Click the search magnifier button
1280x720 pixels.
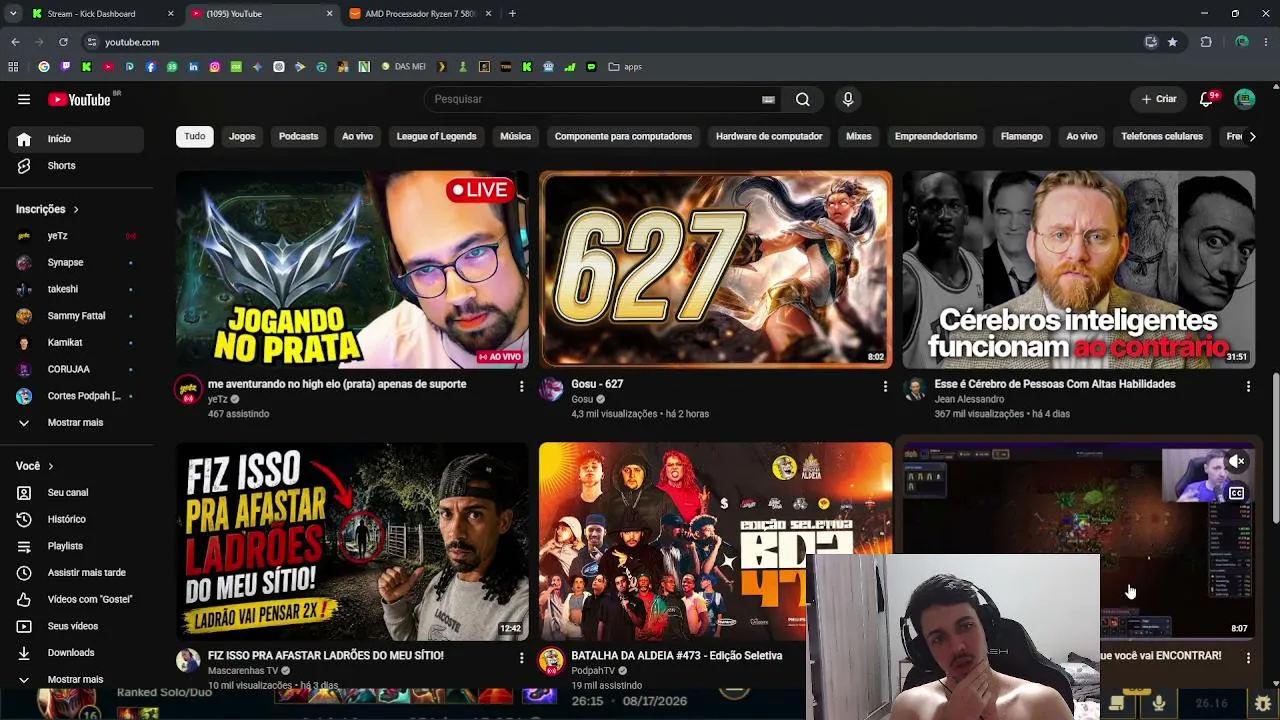coord(802,99)
